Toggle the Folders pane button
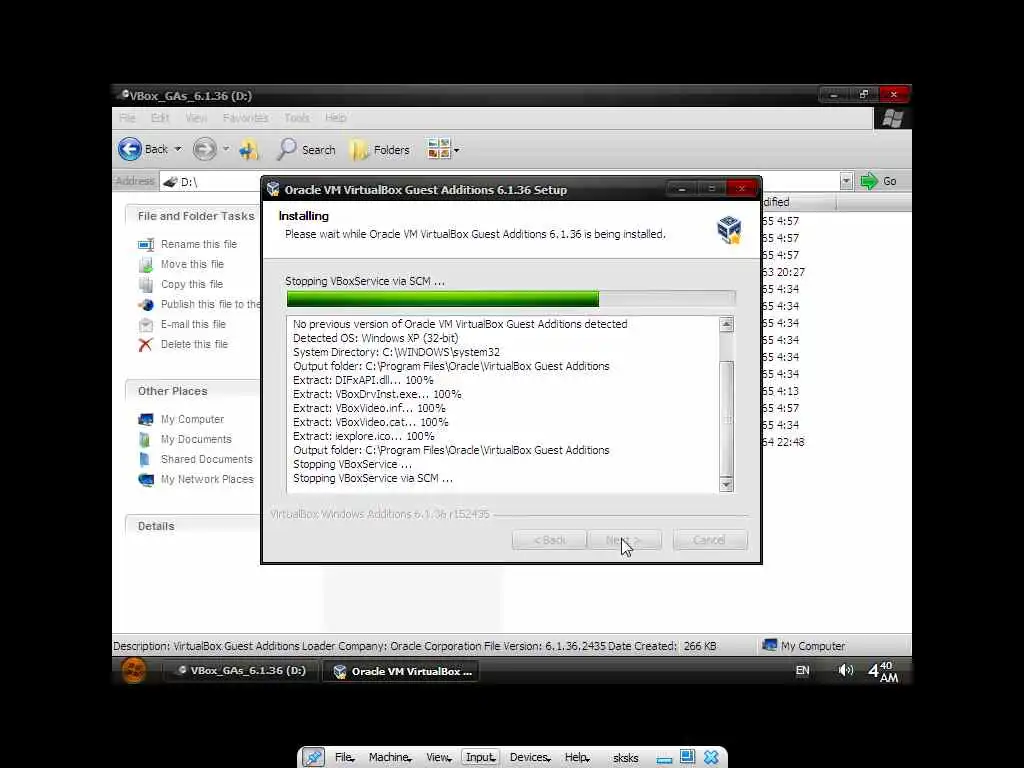This screenshot has height=768, width=1024. 380,150
